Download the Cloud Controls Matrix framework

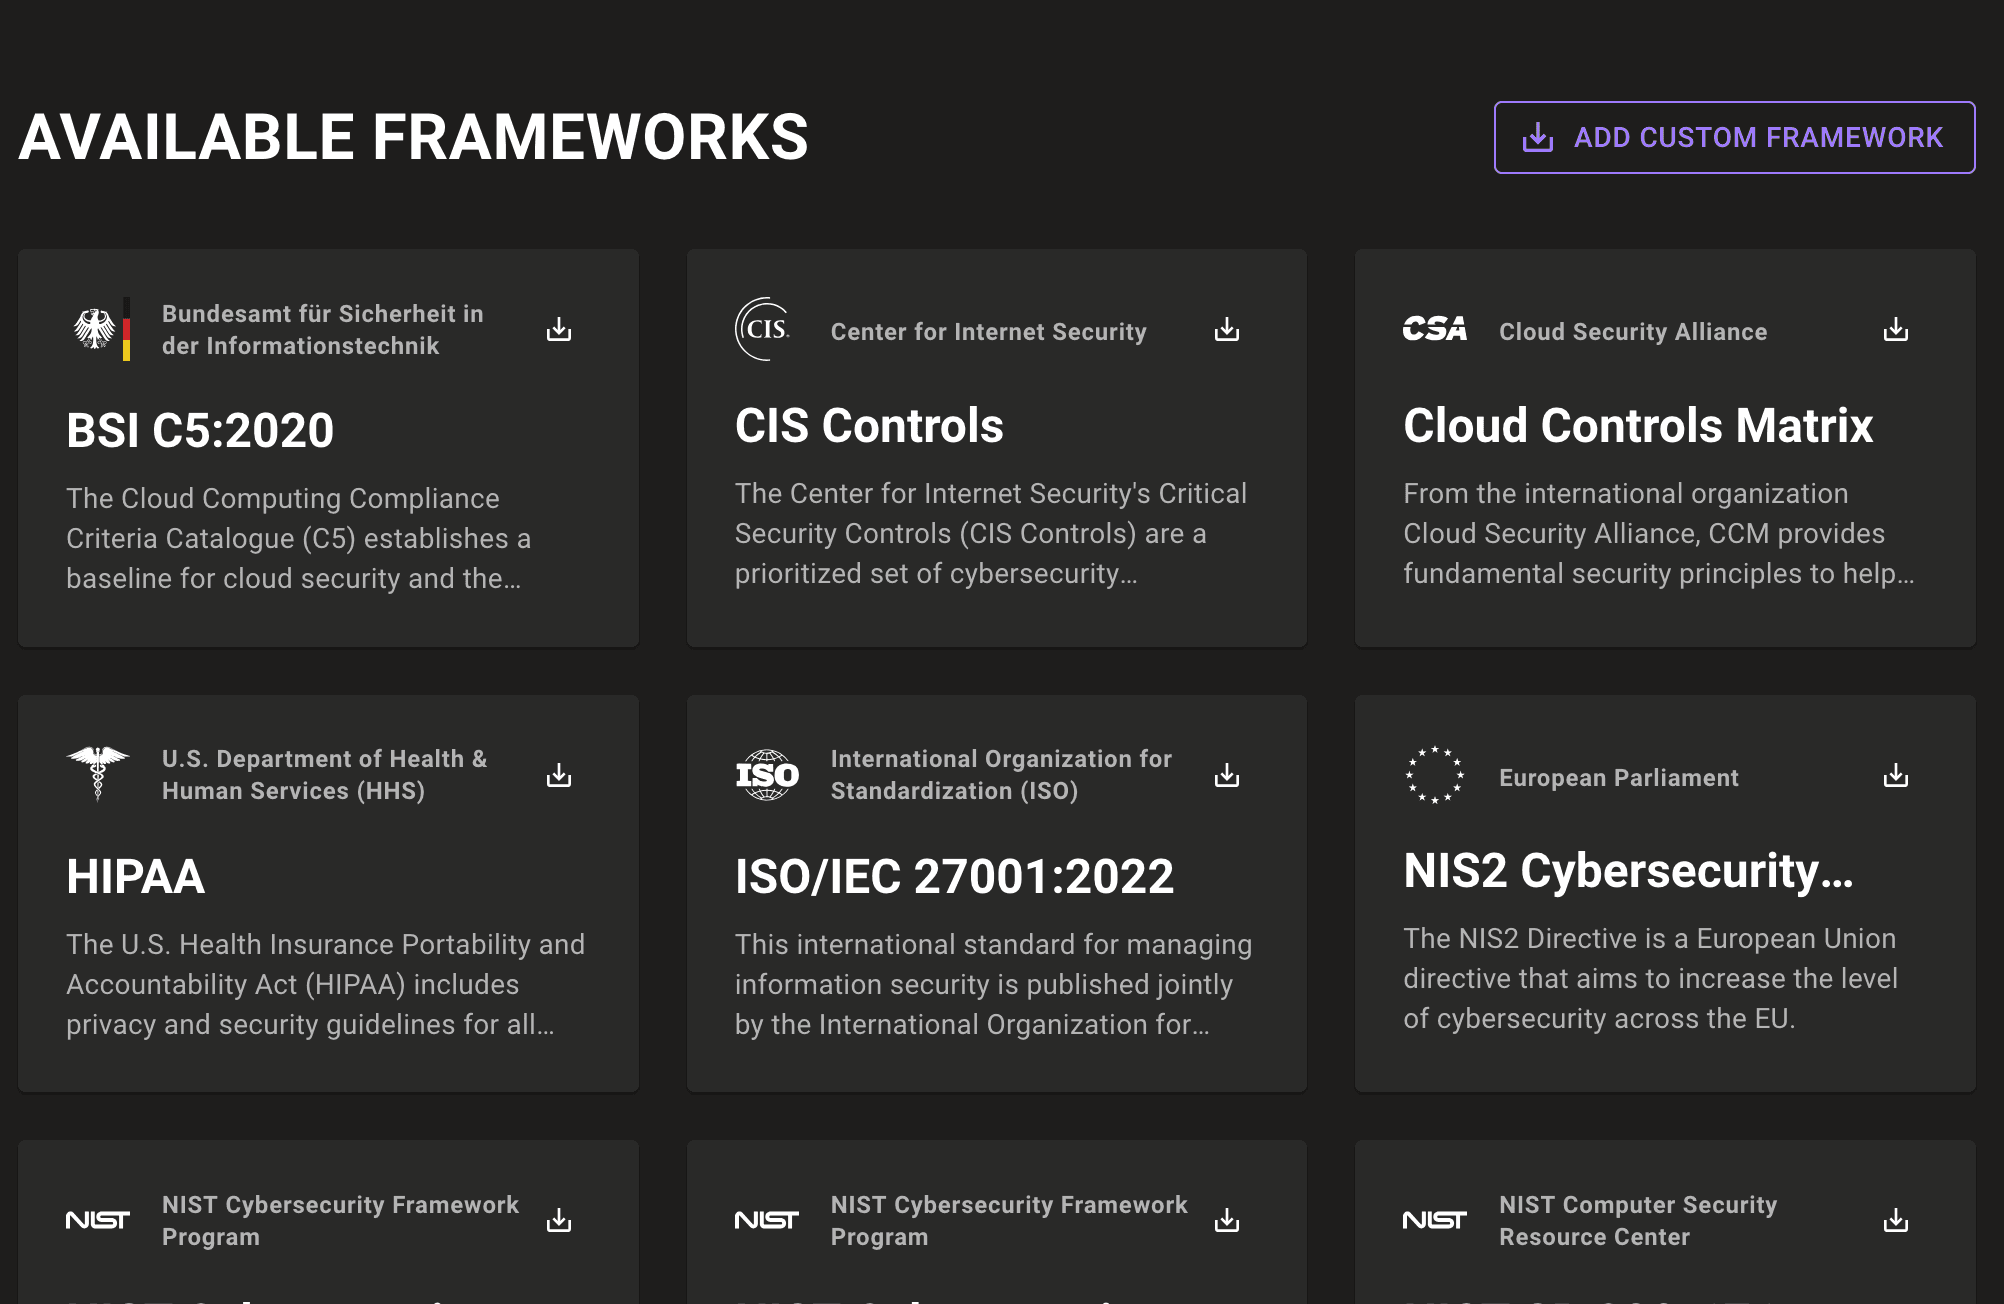point(1895,329)
